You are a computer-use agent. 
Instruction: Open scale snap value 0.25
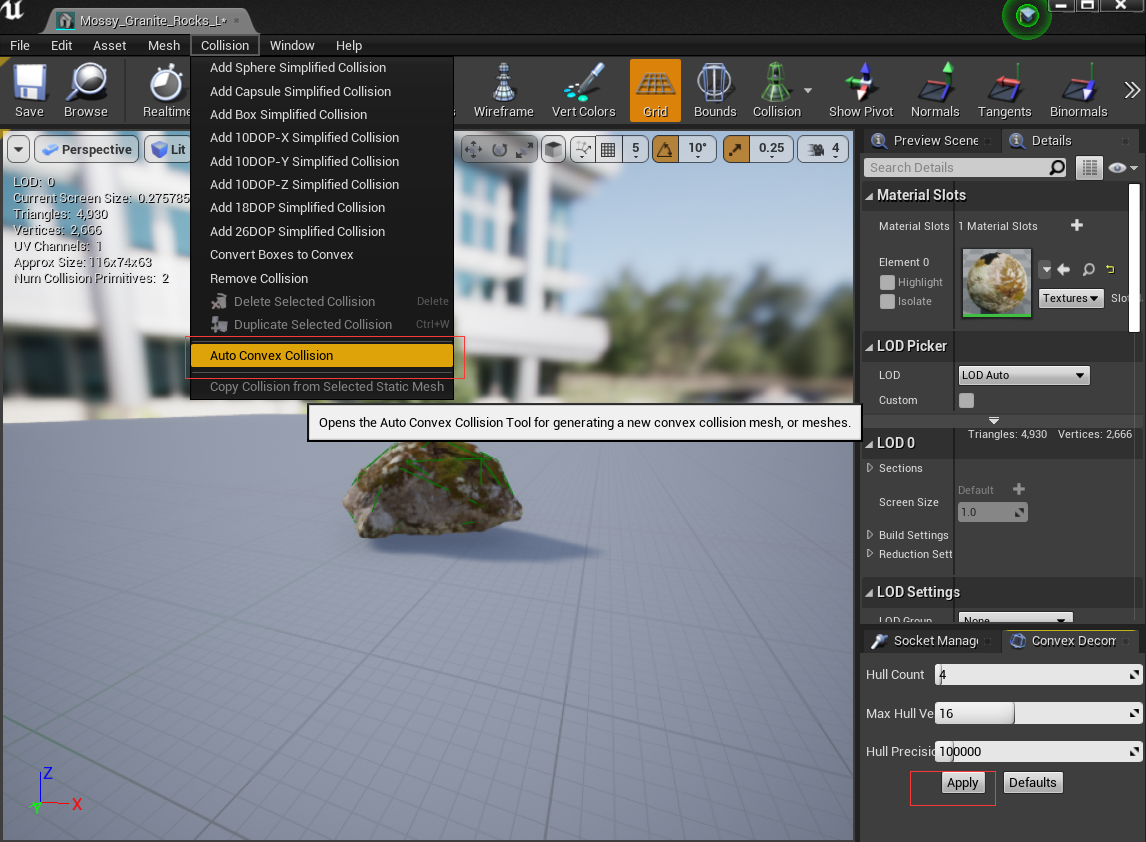pyautogui.click(x=771, y=149)
